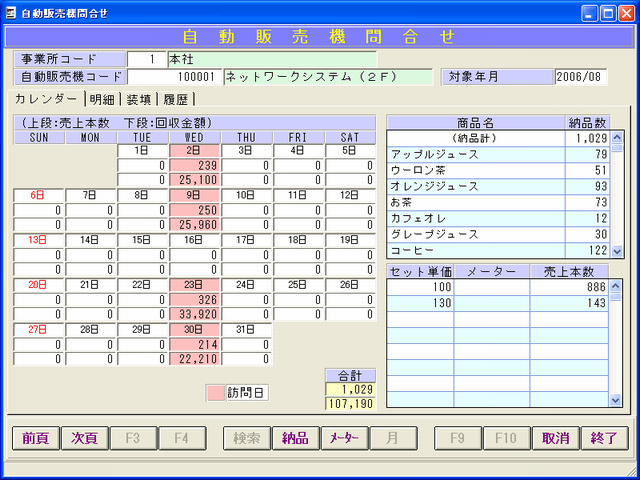Click the disabled F3 button
640x480 pixels.
[x=133, y=438]
